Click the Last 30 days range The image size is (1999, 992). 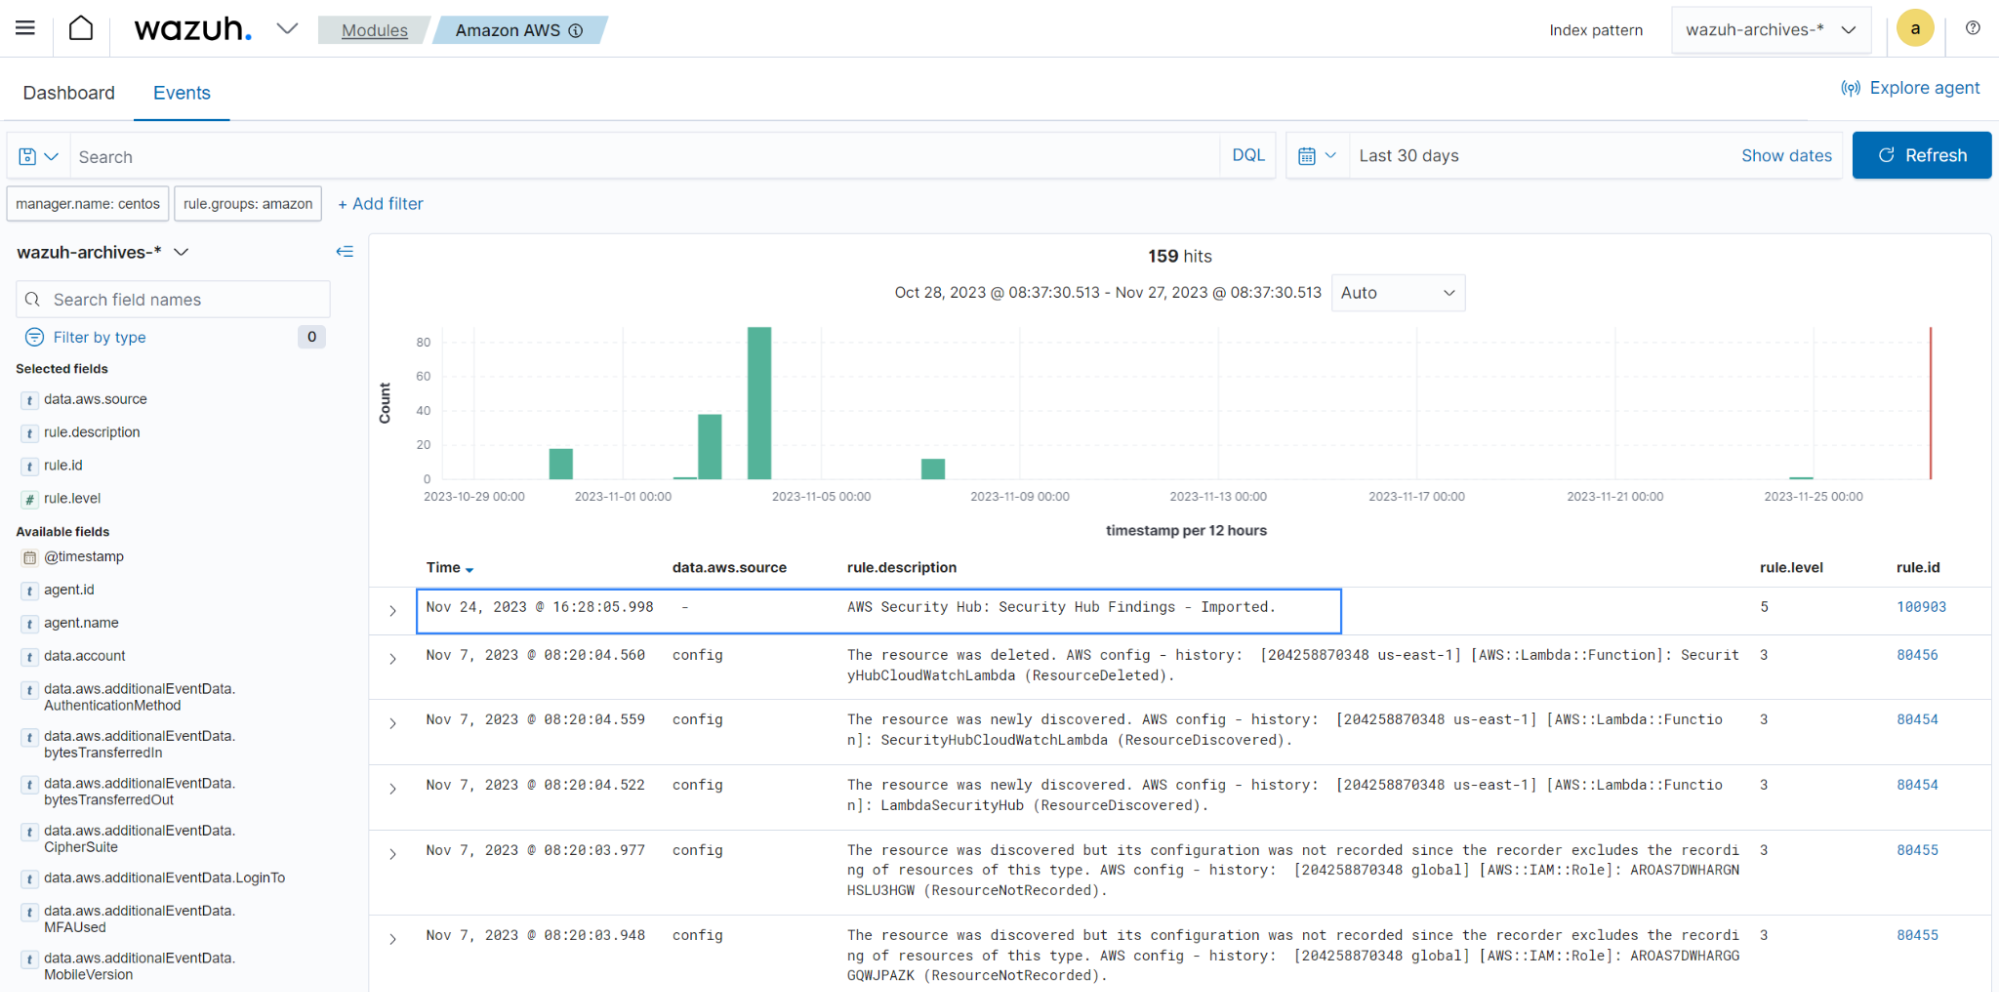(1409, 155)
